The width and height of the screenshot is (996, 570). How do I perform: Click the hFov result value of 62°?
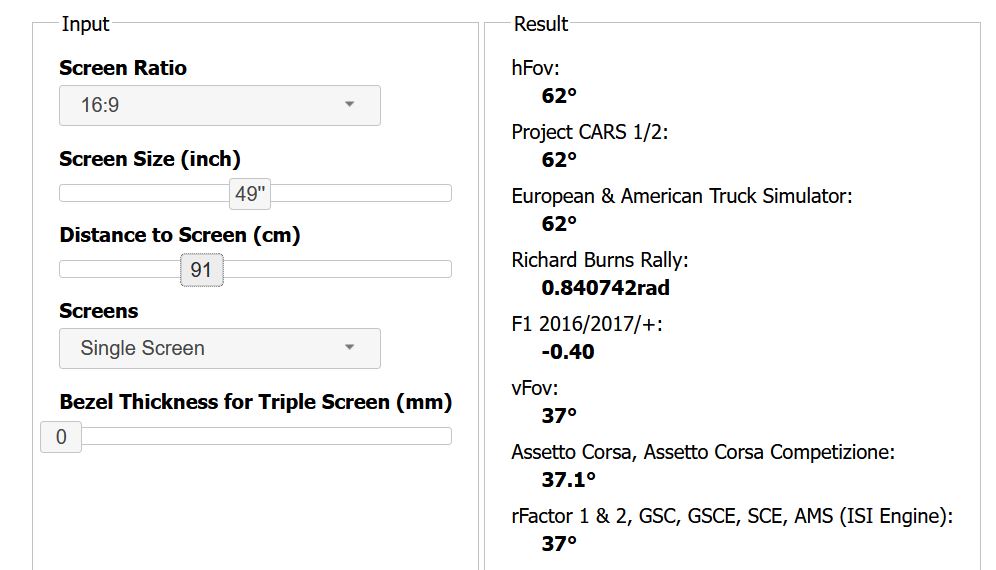(x=559, y=96)
